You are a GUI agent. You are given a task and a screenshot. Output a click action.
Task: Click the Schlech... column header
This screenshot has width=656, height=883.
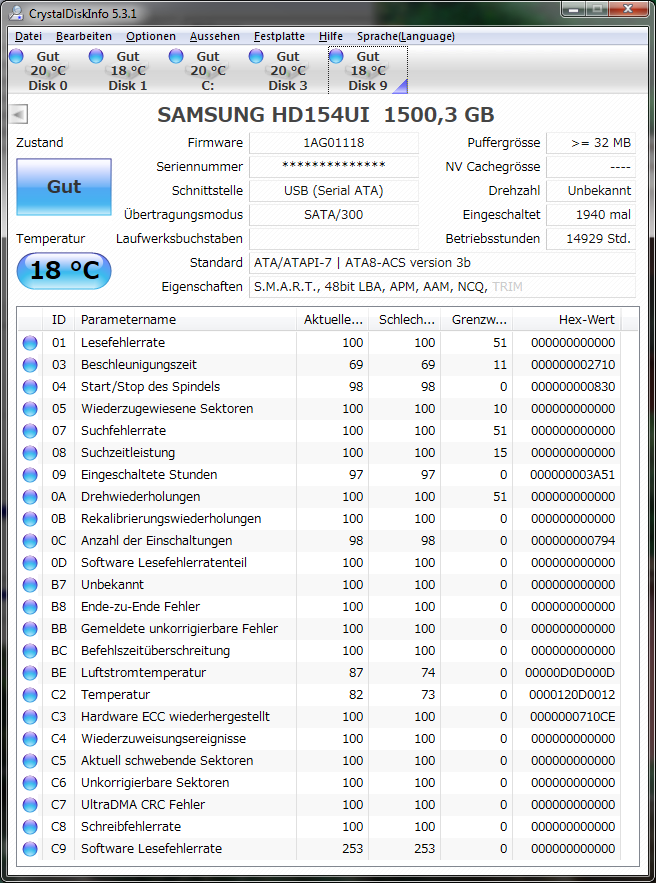coord(405,320)
